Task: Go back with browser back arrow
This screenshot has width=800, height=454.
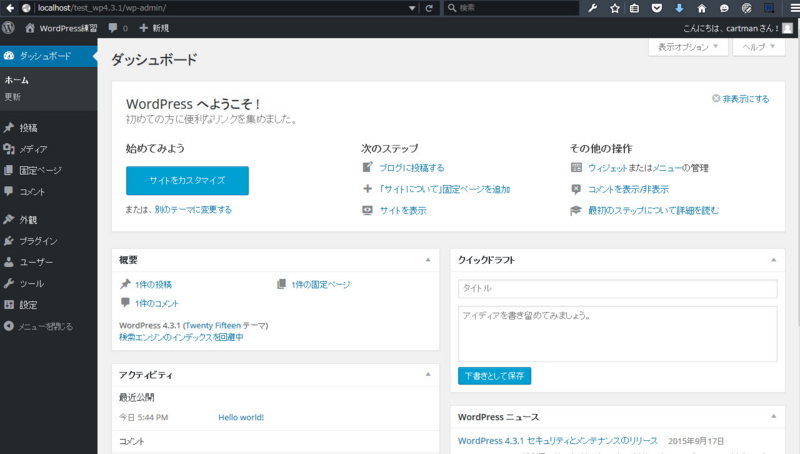Action: coord(10,8)
